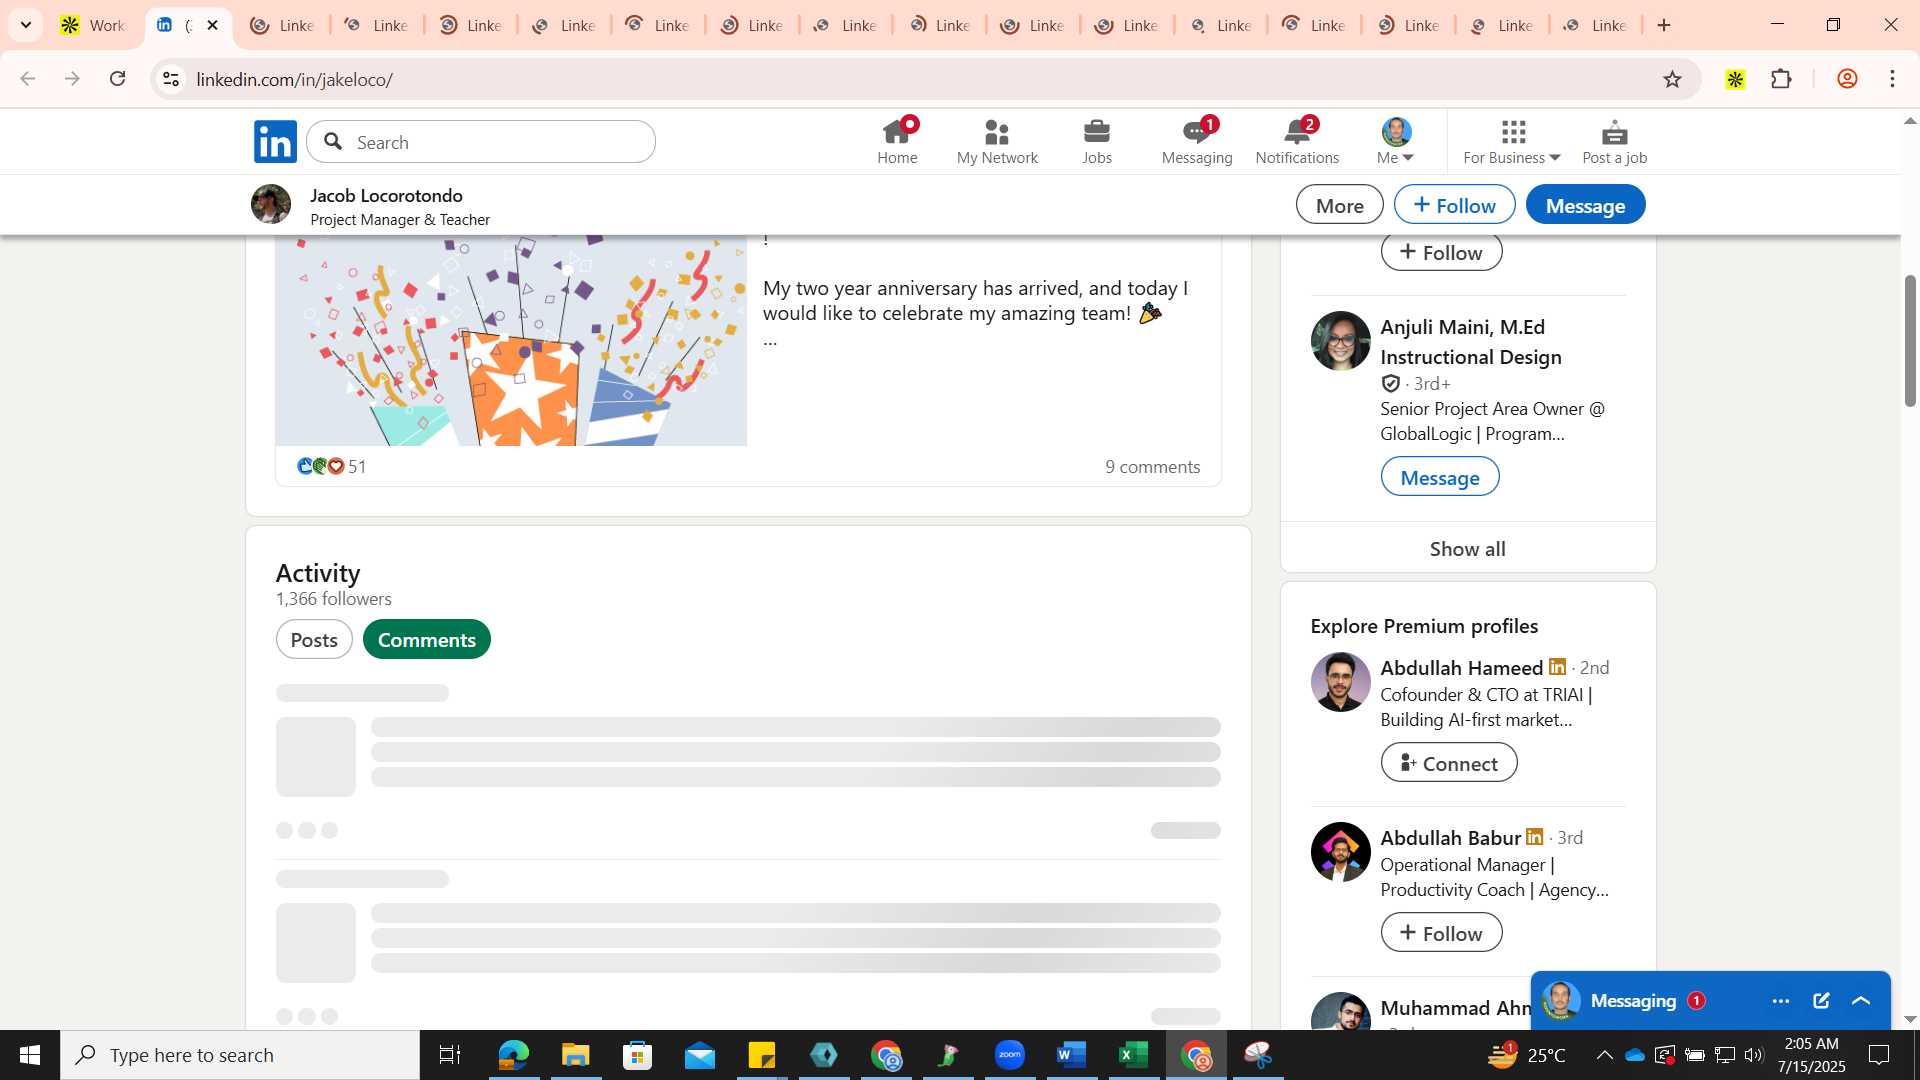Open Jobs briefcase icon

[1097, 141]
